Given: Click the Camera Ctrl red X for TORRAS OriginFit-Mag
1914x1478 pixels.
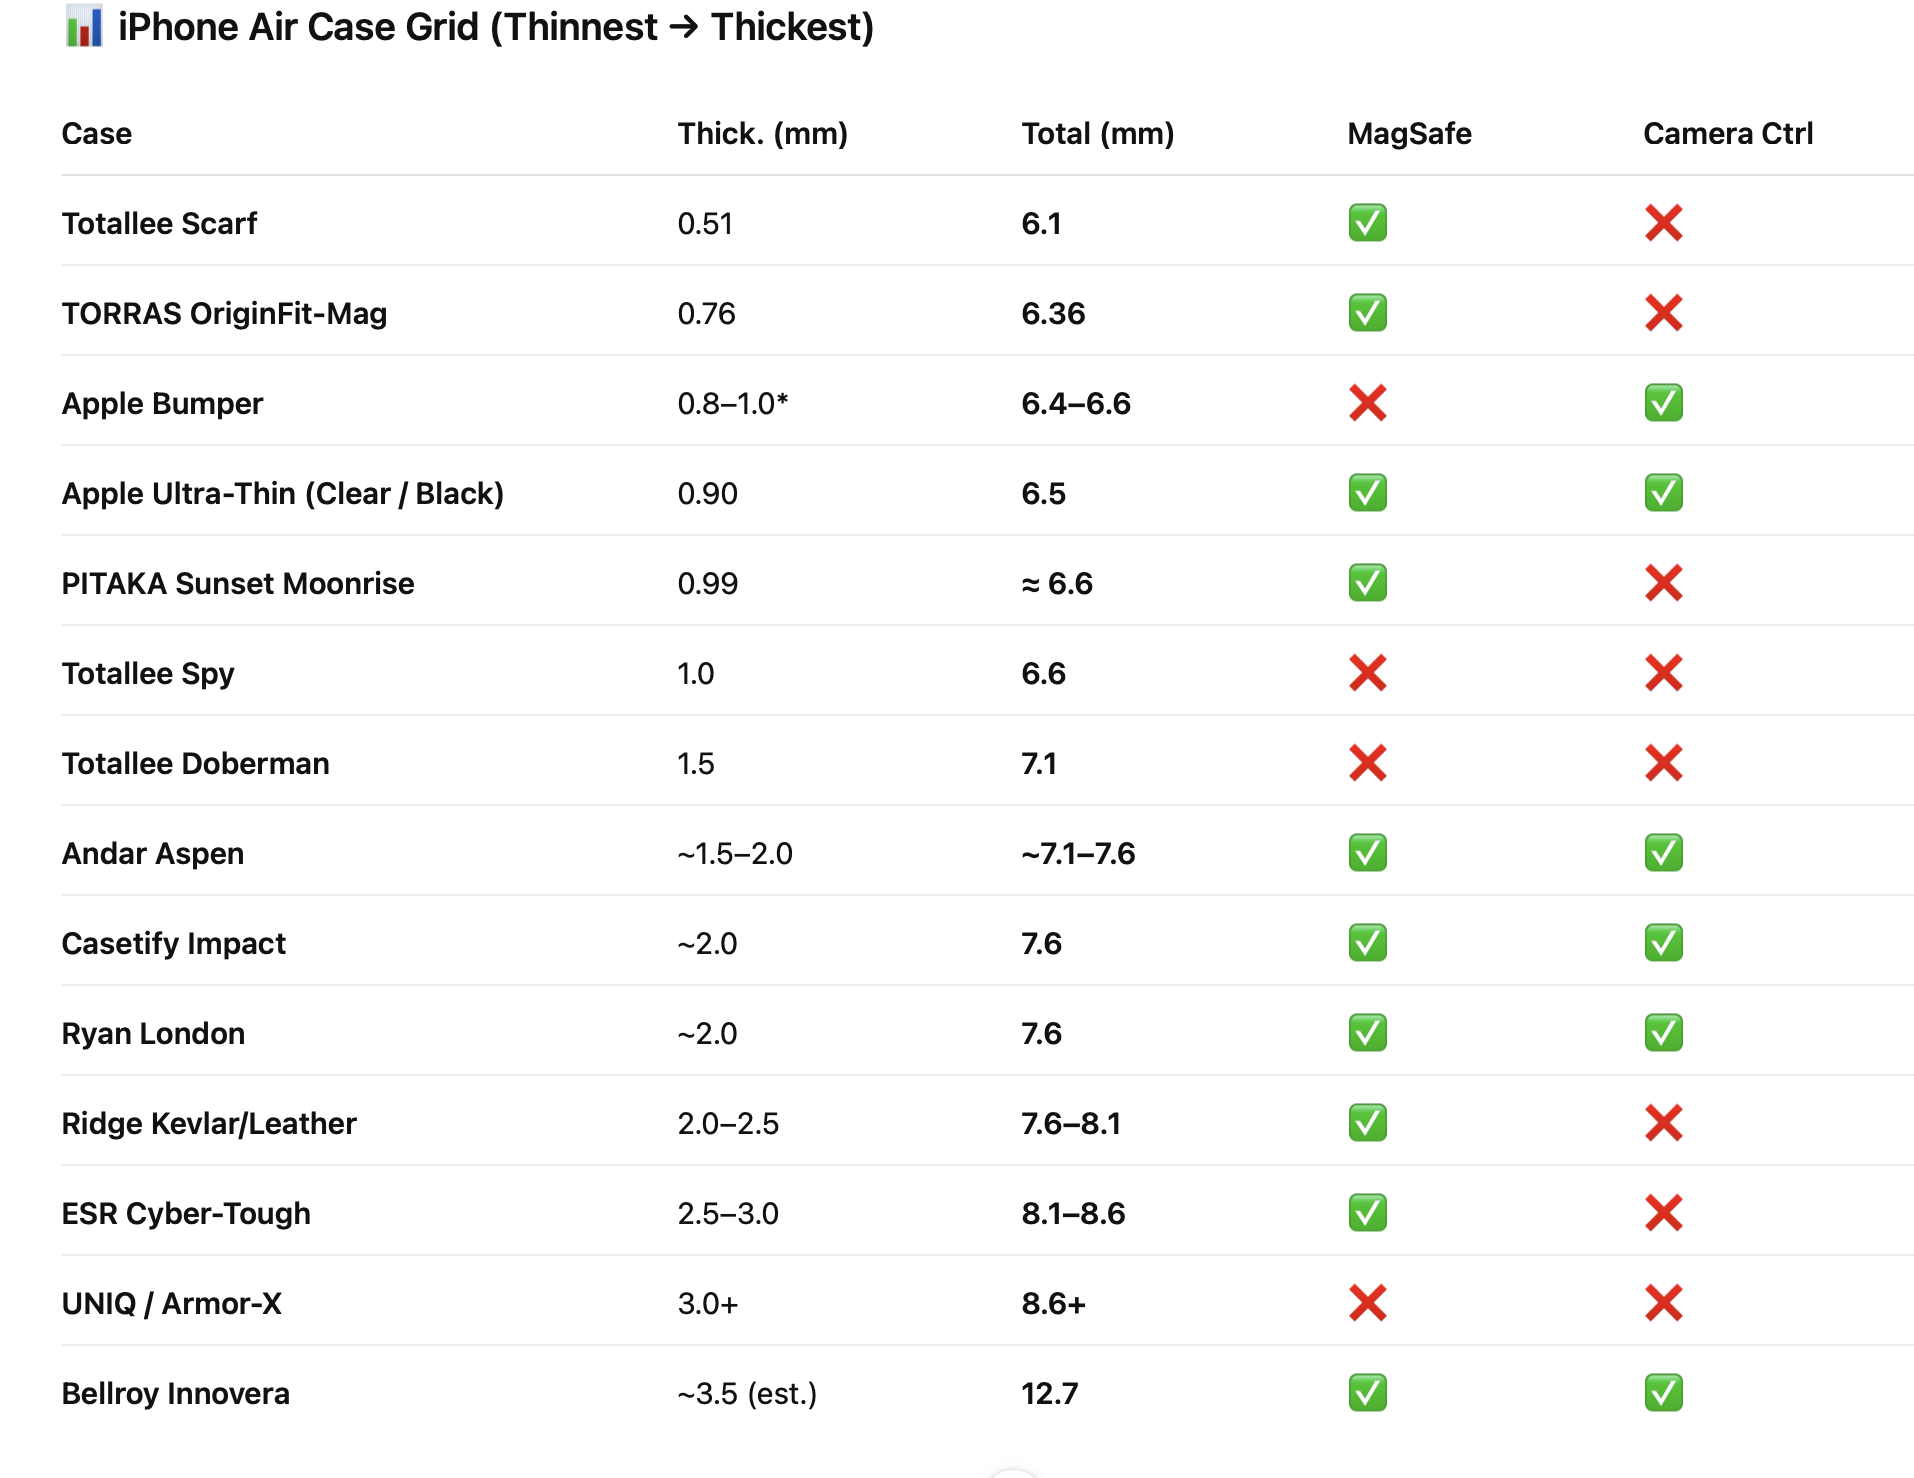Looking at the screenshot, I should click(1663, 313).
